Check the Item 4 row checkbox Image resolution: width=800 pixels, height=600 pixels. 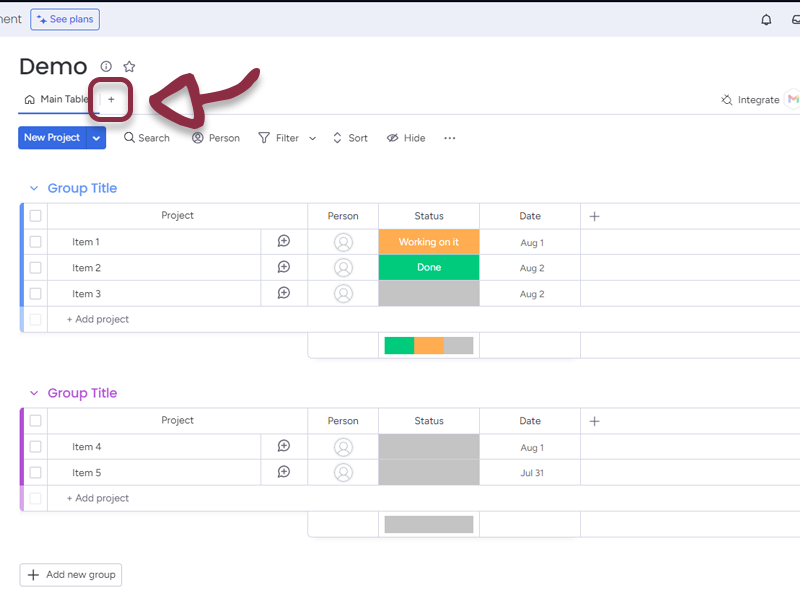coord(36,447)
